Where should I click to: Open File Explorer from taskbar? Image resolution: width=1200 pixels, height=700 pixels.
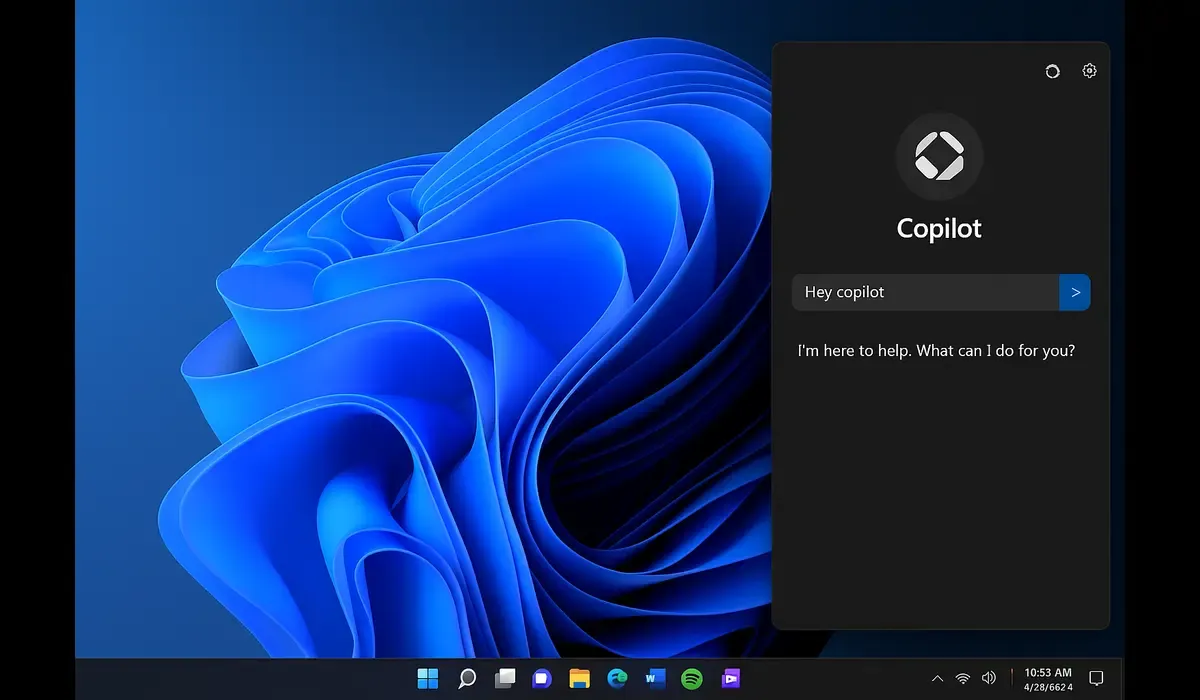579,679
